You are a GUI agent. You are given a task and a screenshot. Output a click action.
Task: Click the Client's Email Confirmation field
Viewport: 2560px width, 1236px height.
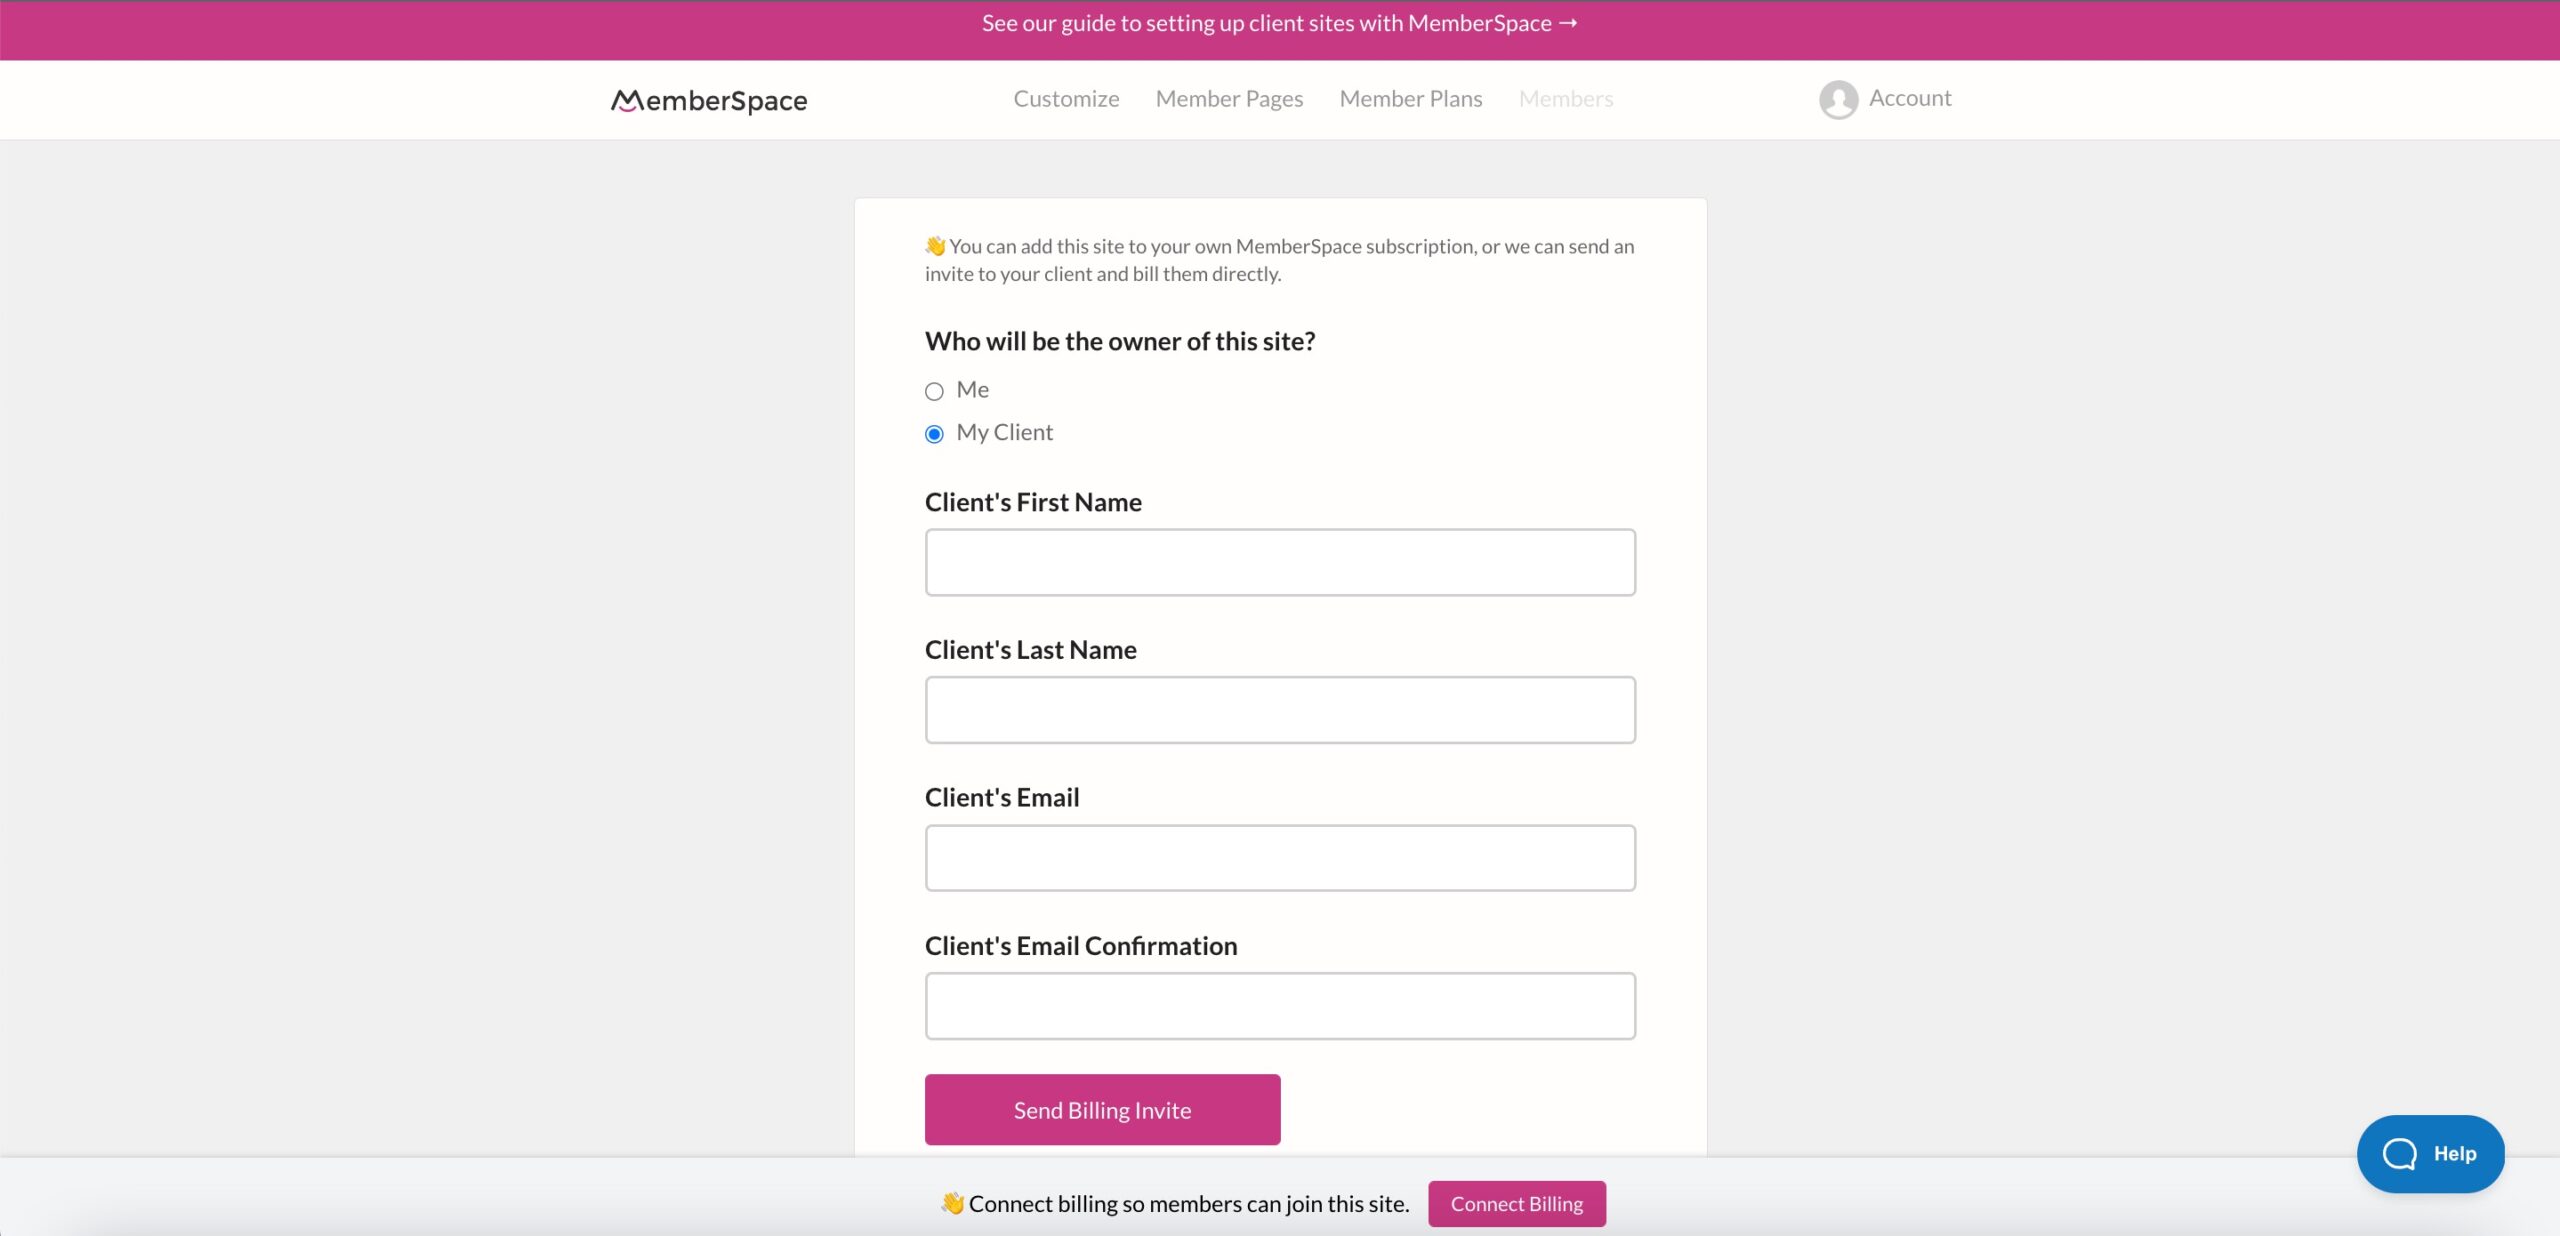point(1278,1006)
